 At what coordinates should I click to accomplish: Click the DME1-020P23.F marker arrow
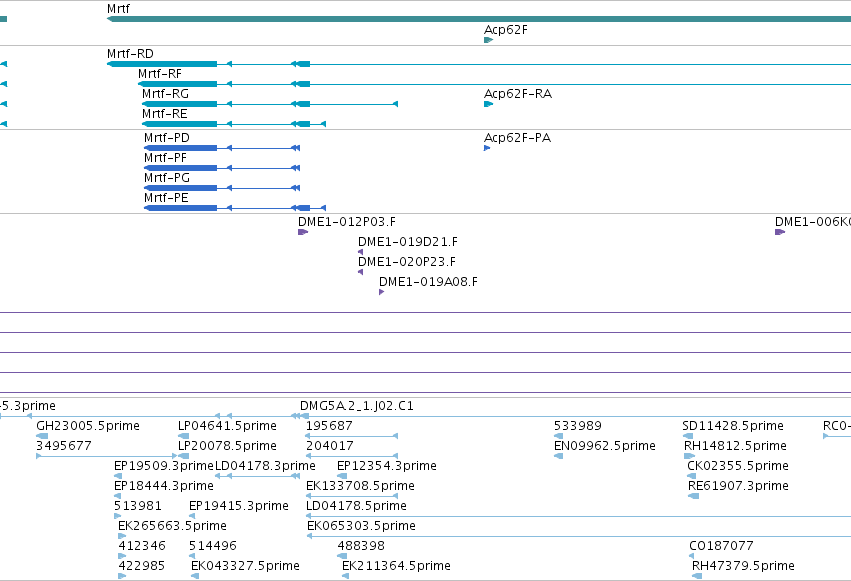(360, 272)
